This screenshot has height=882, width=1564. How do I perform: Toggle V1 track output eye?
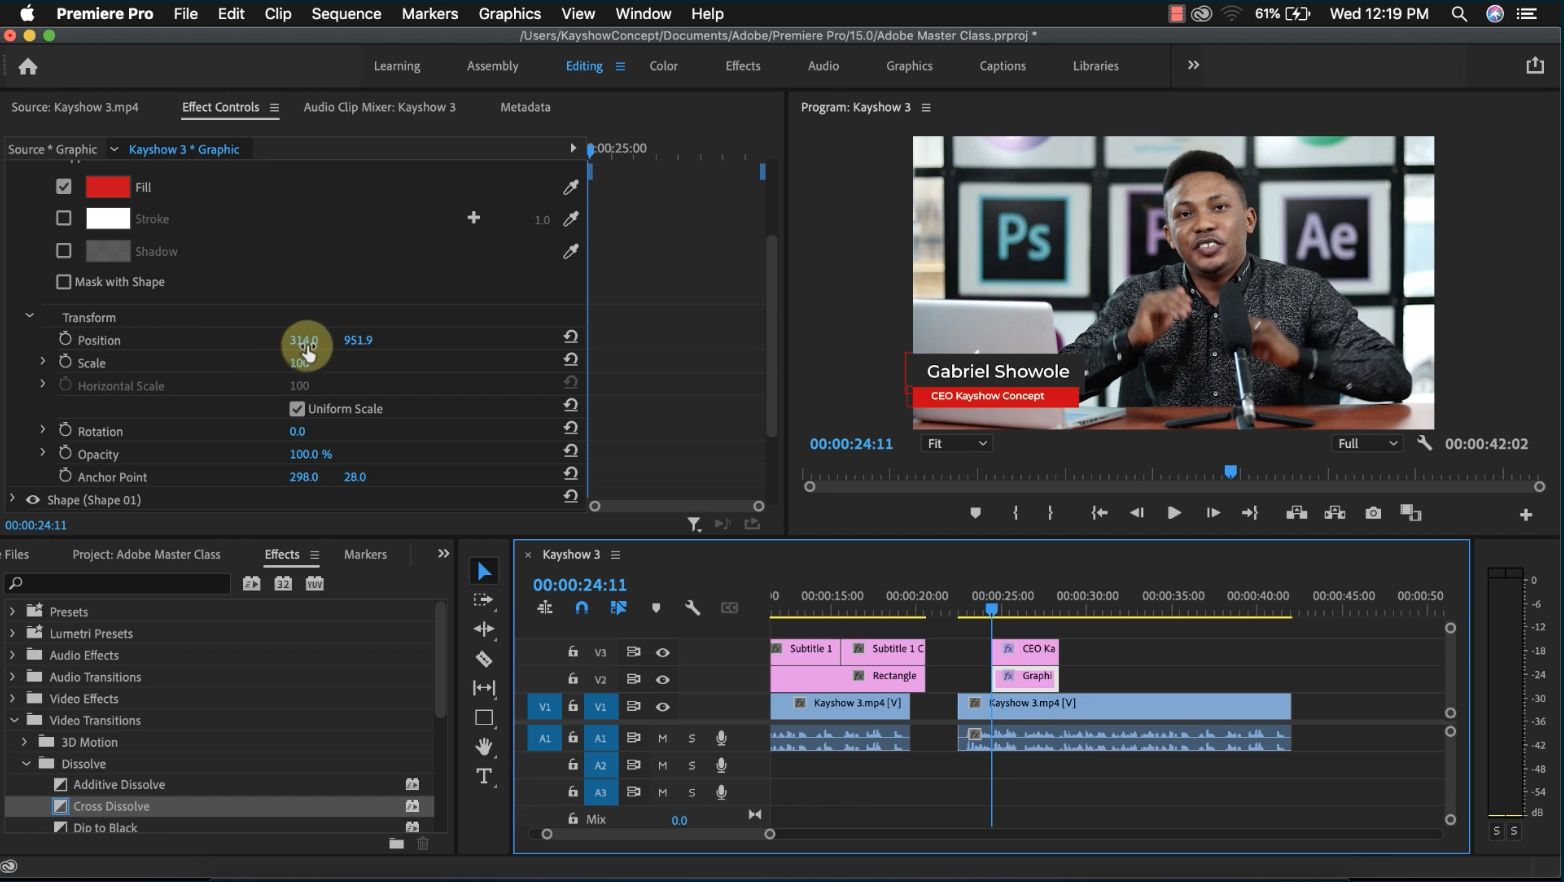click(x=662, y=707)
